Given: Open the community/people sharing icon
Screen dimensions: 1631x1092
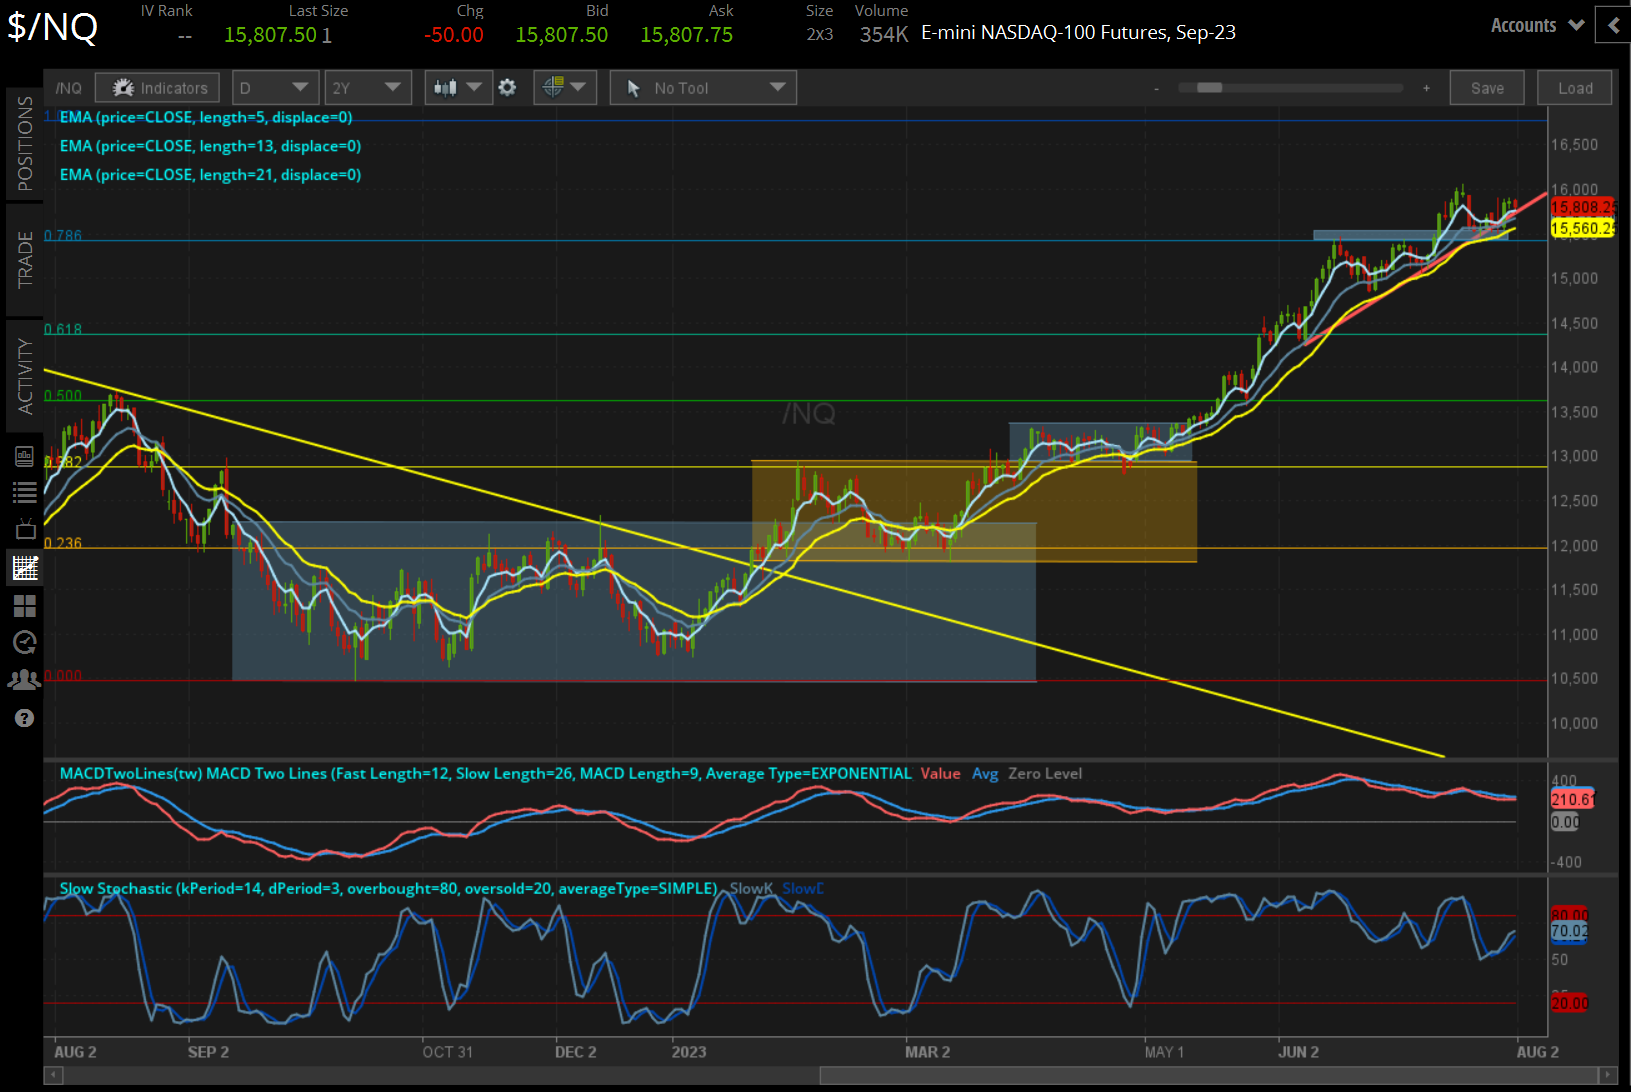Looking at the screenshot, I should tap(25, 679).
